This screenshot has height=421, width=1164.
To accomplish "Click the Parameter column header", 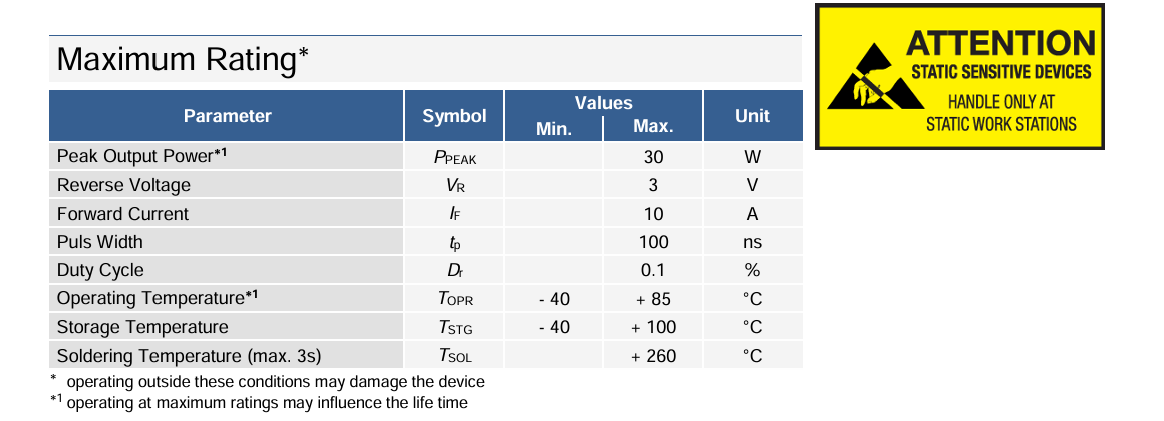I will point(227,116).
